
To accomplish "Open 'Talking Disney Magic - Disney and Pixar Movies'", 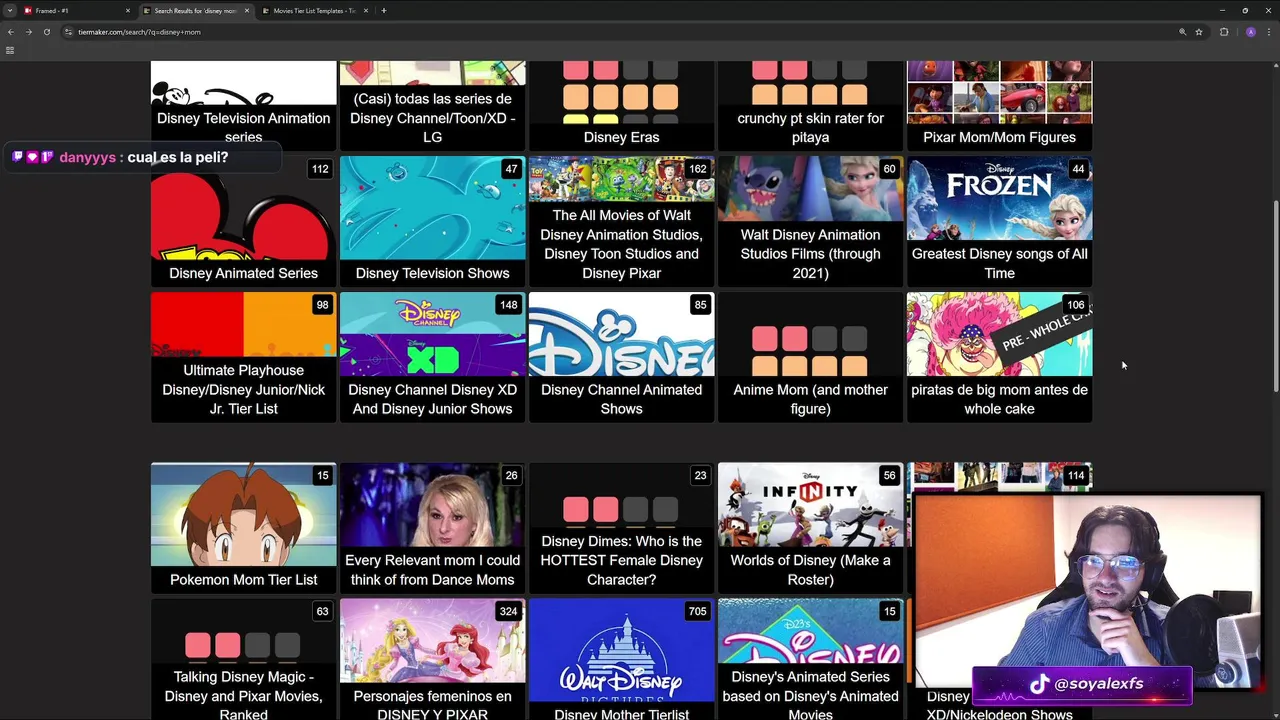I will click(x=243, y=660).
